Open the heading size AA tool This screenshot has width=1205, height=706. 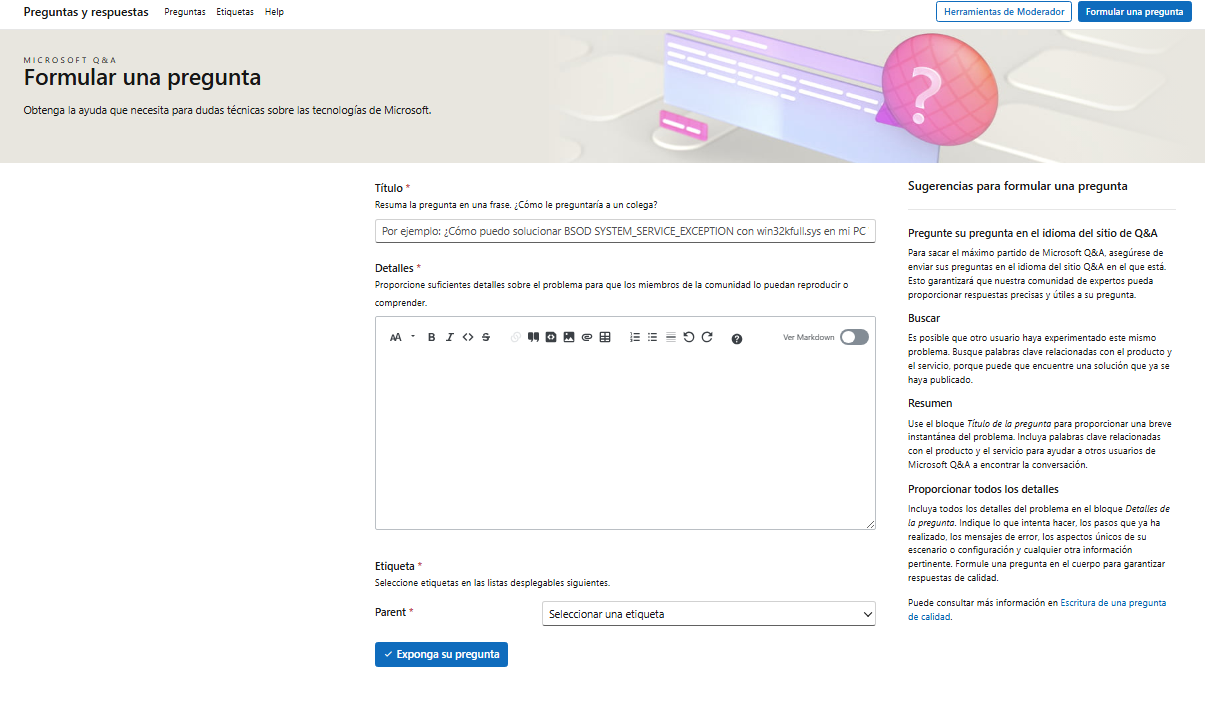tap(395, 338)
